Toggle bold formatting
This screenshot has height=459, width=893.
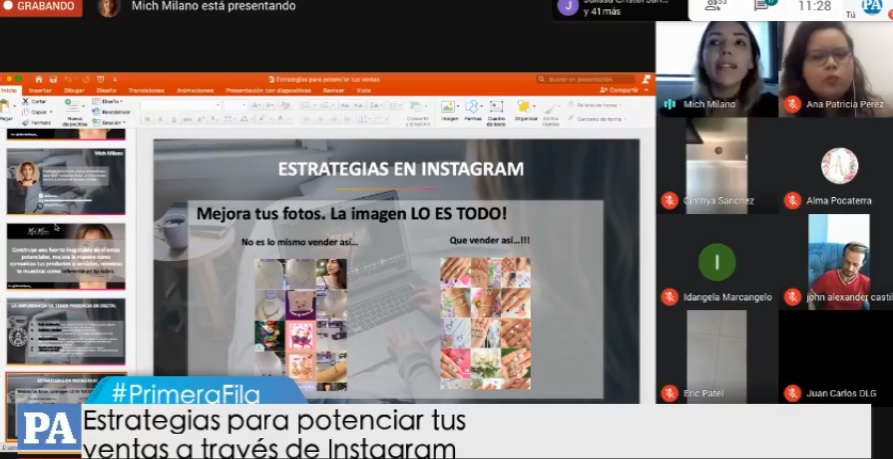[x=148, y=119]
